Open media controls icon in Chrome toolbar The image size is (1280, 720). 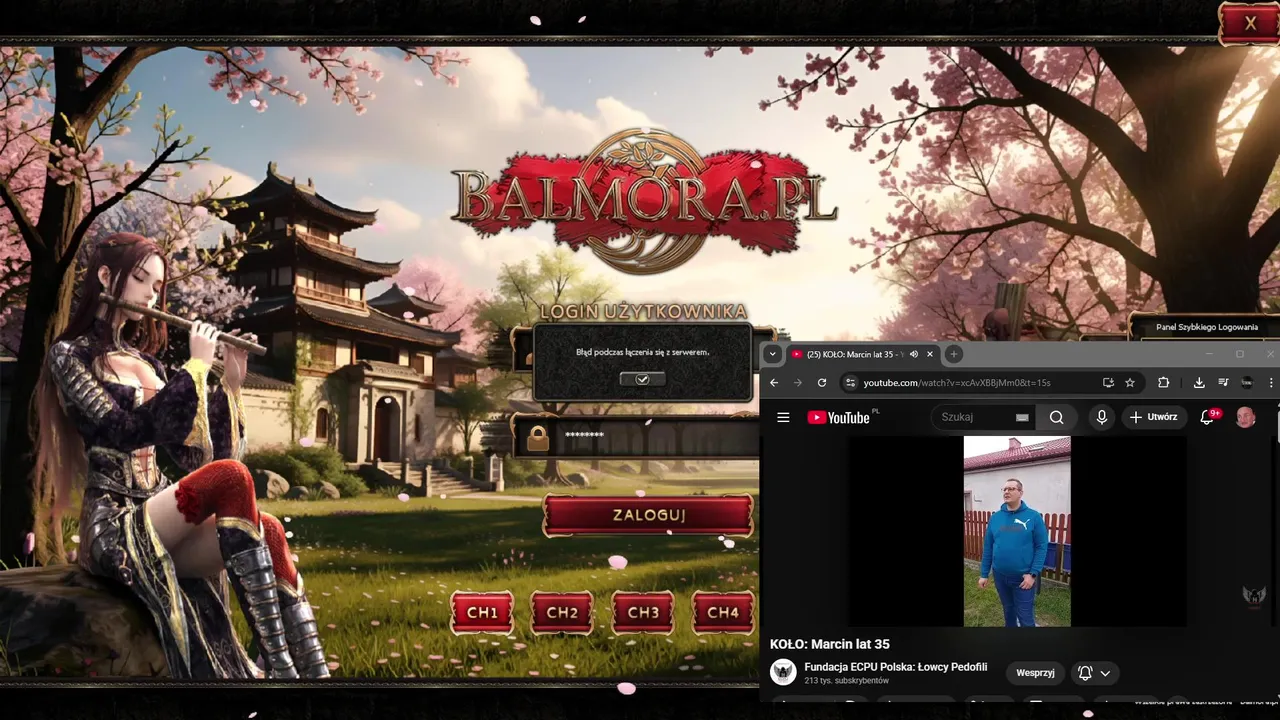[x=1223, y=382]
